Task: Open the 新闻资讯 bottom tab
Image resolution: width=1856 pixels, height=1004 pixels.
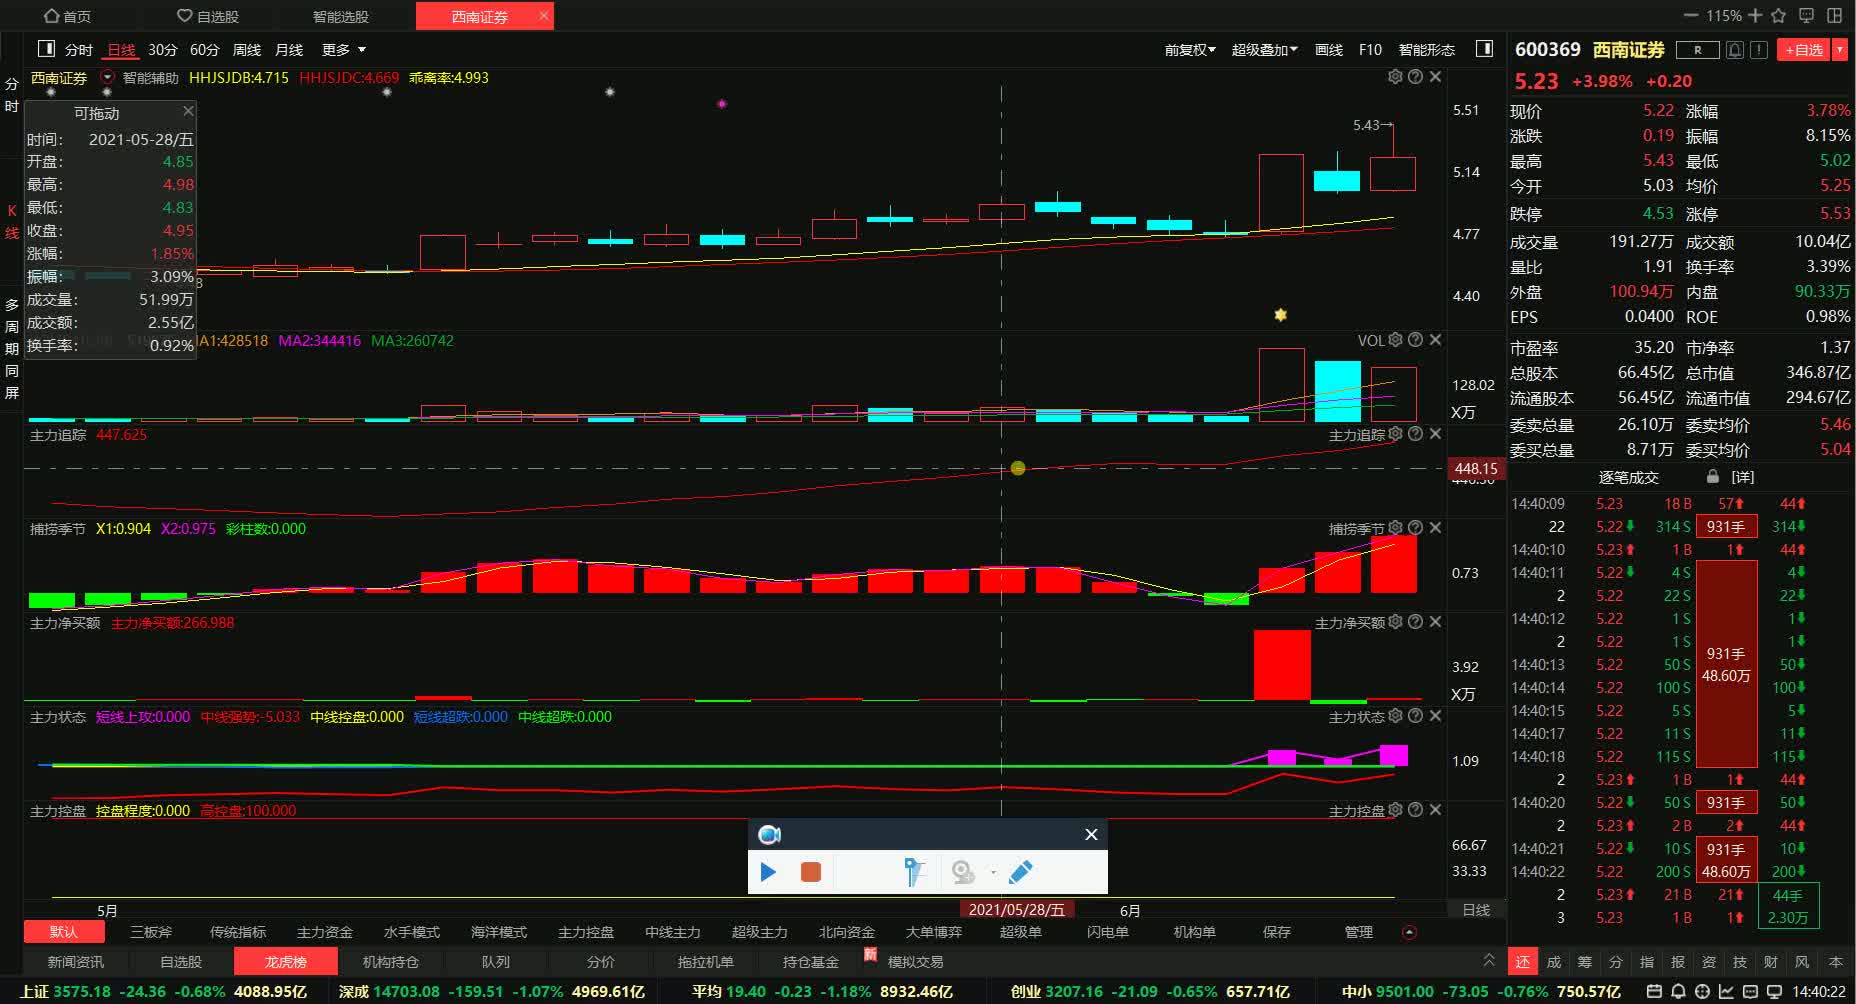Action: pos(76,962)
